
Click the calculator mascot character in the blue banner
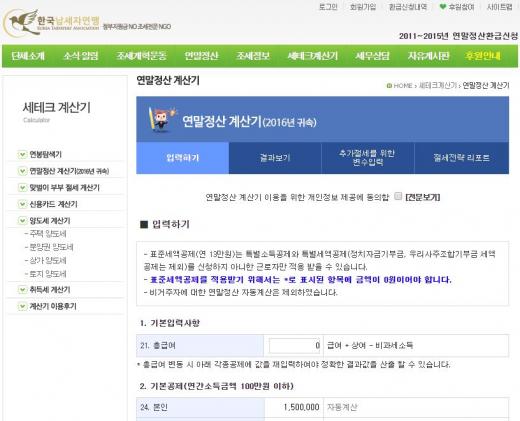[x=162, y=119]
